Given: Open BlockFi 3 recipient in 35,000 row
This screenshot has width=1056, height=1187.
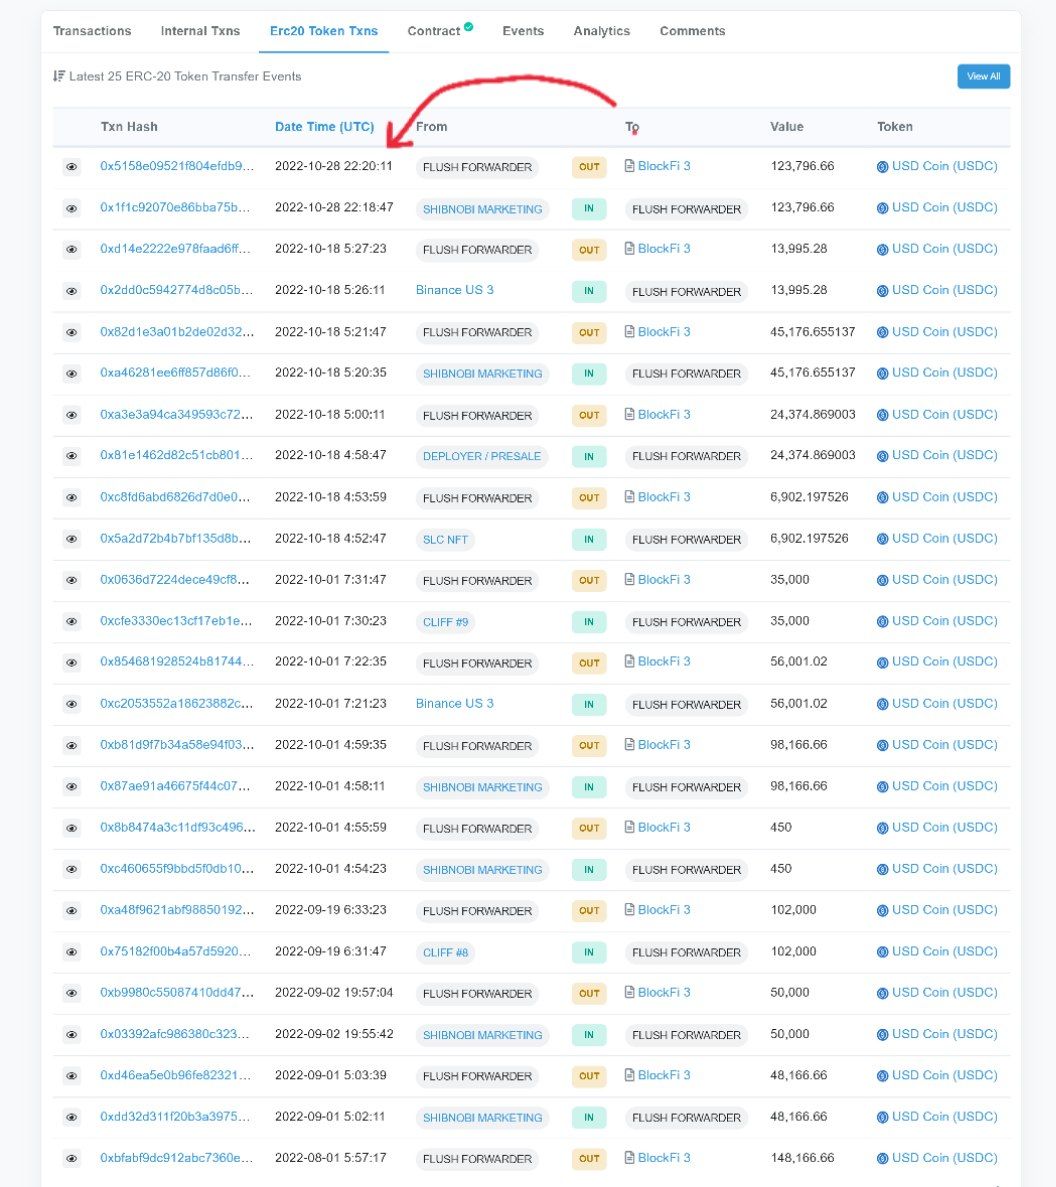Looking at the screenshot, I should click(x=664, y=579).
